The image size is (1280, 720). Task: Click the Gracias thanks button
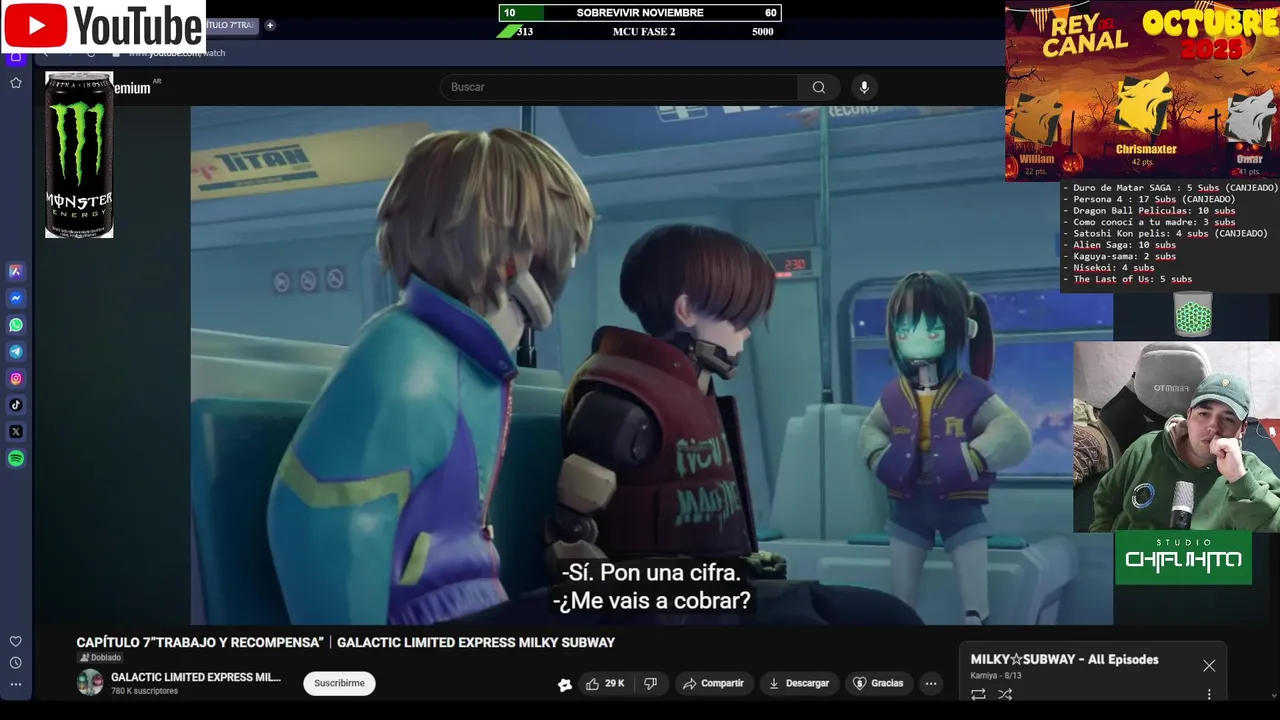tap(878, 683)
